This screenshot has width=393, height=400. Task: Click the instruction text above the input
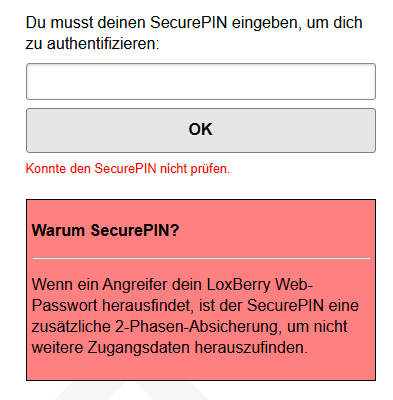pyautogui.click(x=194, y=33)
